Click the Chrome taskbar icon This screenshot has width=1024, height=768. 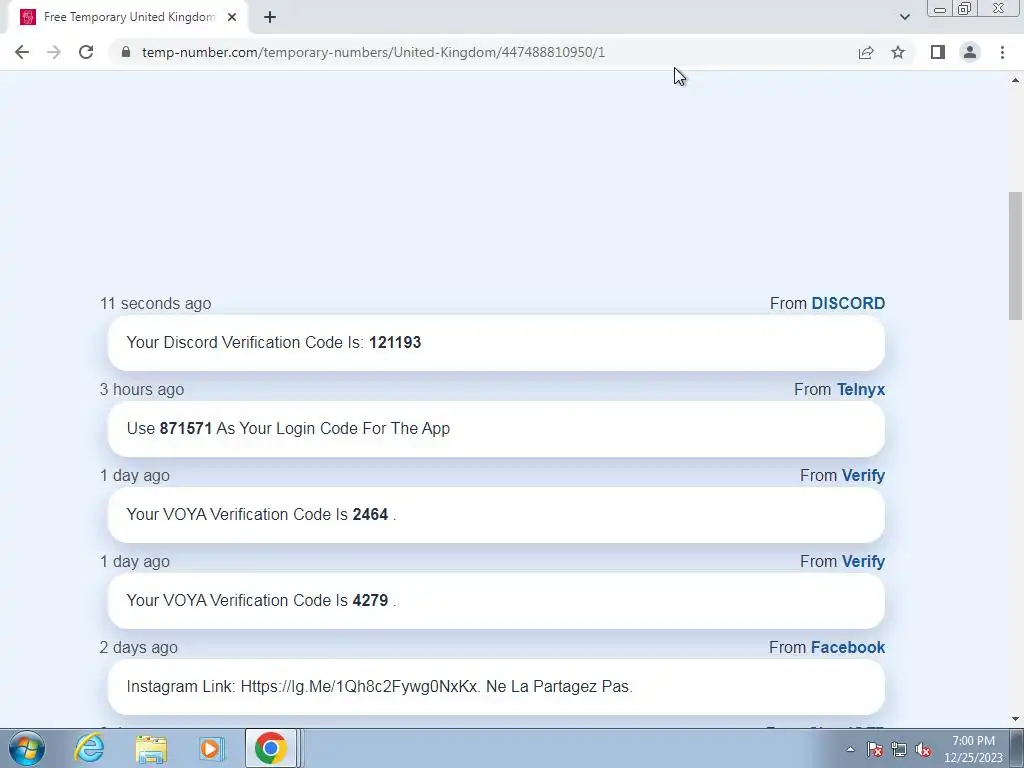coord(270,748)
